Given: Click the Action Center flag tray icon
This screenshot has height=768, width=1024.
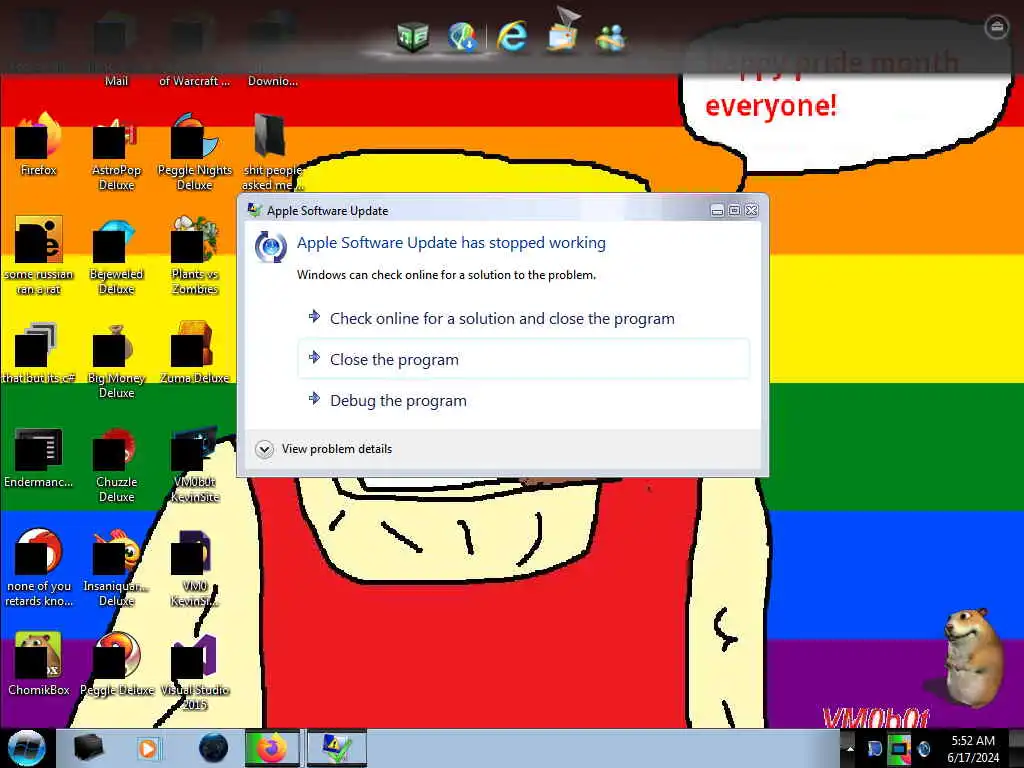Looking at the screenshot, I should [x=874, y=748].
